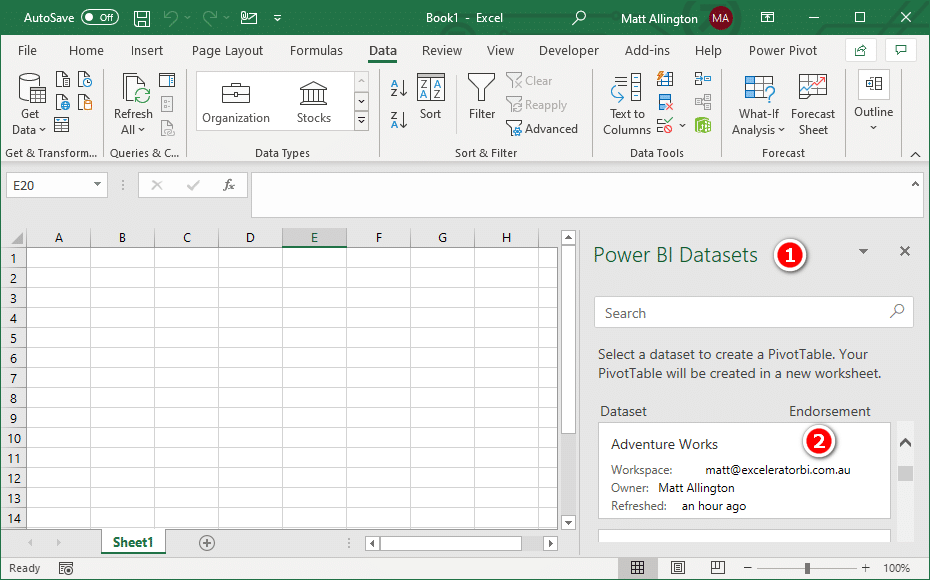
Task: Expand the Name Box dropdown
Action: pos(97,185)
